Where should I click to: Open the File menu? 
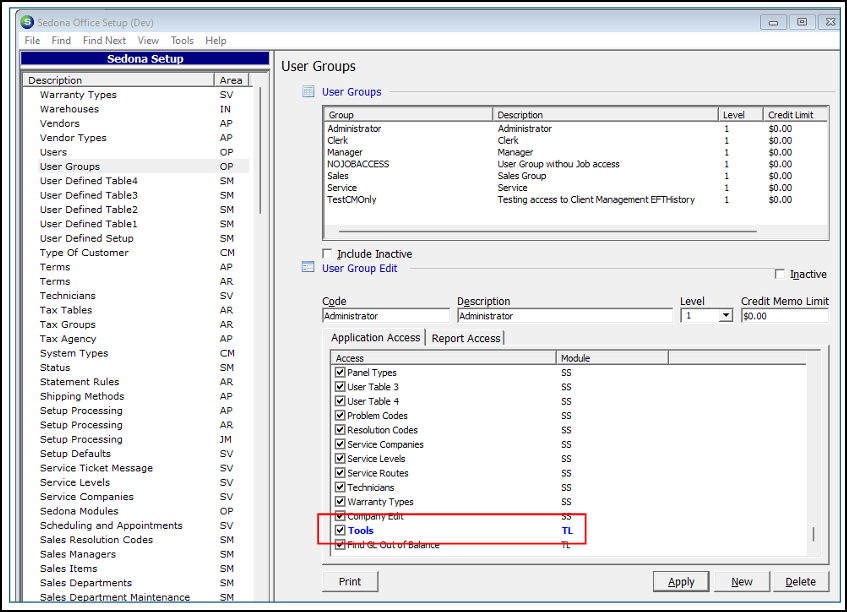(x=32, y=41)
